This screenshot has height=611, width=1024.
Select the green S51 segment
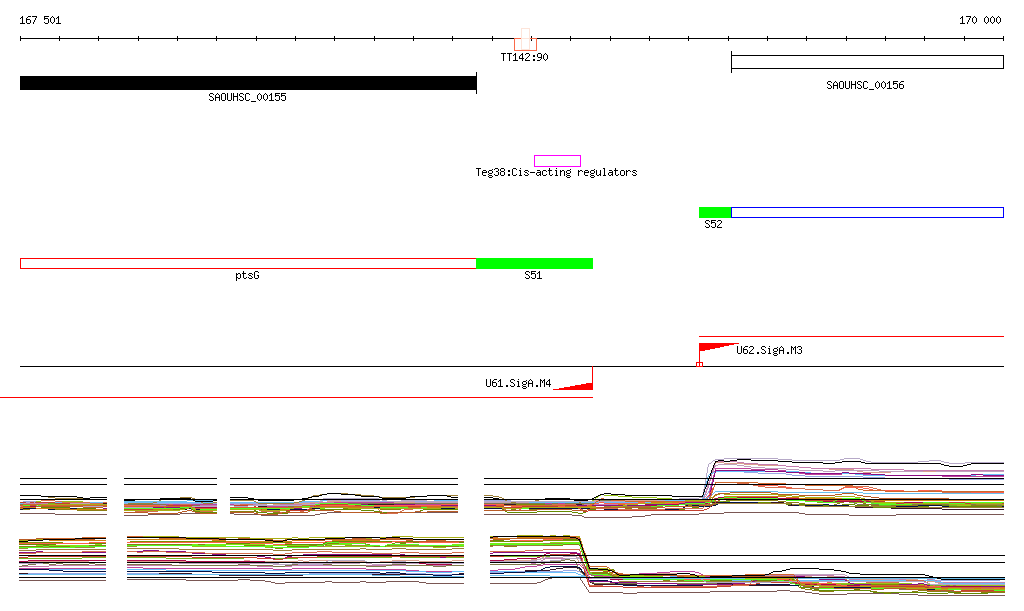[534, 264]
